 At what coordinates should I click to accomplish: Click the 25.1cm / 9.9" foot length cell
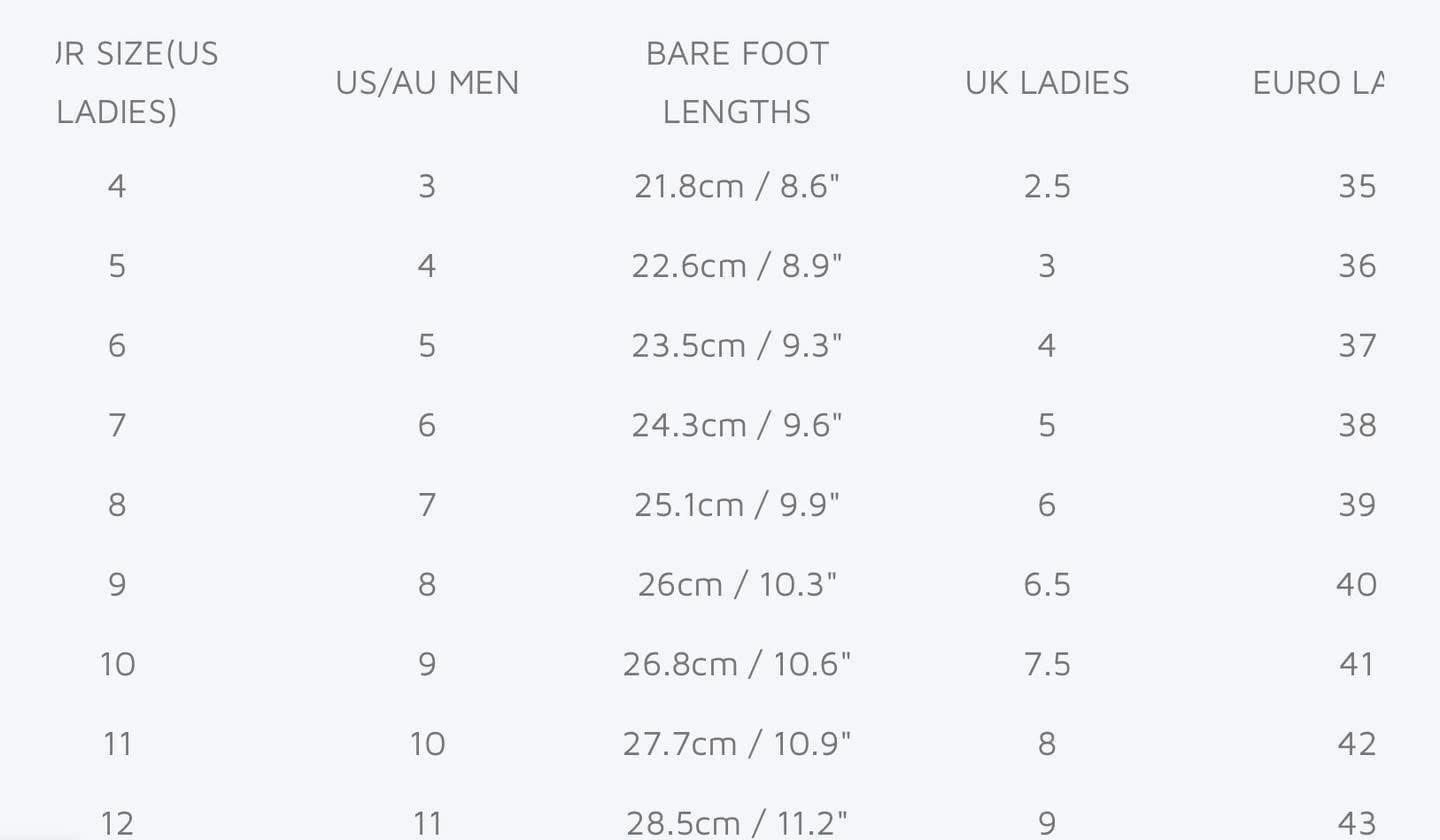pos(737,505)
